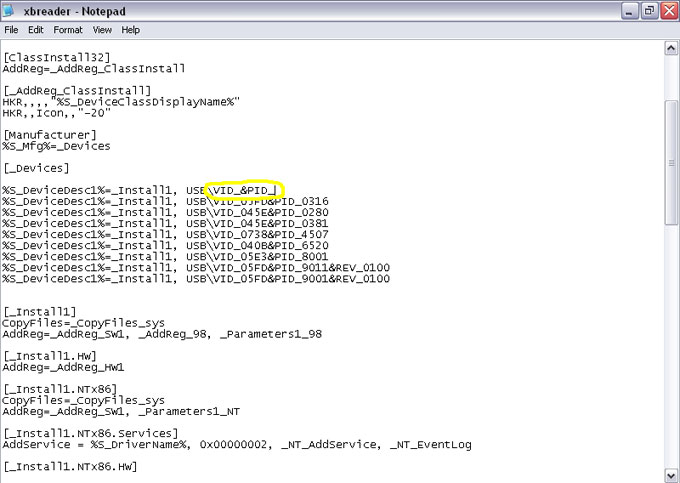Click the scrollbar up arrow
Screen dimensions: 680x483
[672, 49]
